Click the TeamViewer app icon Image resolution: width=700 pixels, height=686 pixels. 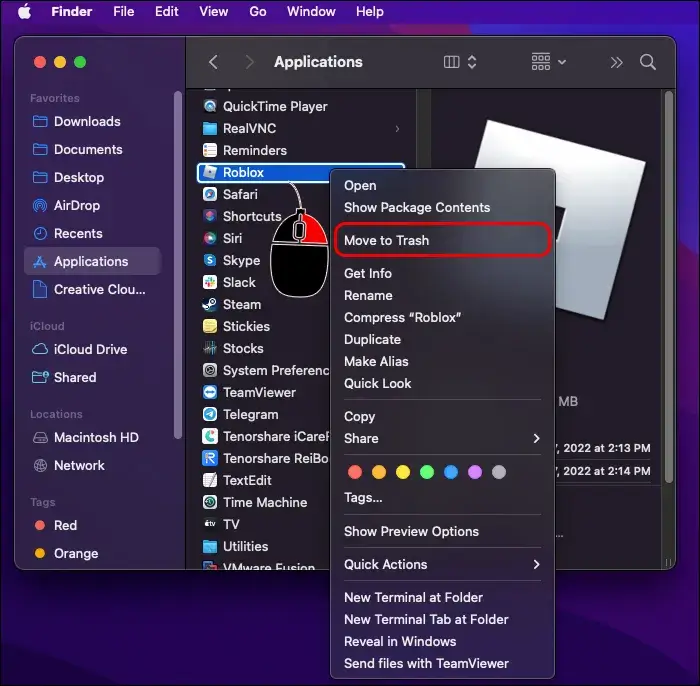pyautogui.click(x=210, y=392)
